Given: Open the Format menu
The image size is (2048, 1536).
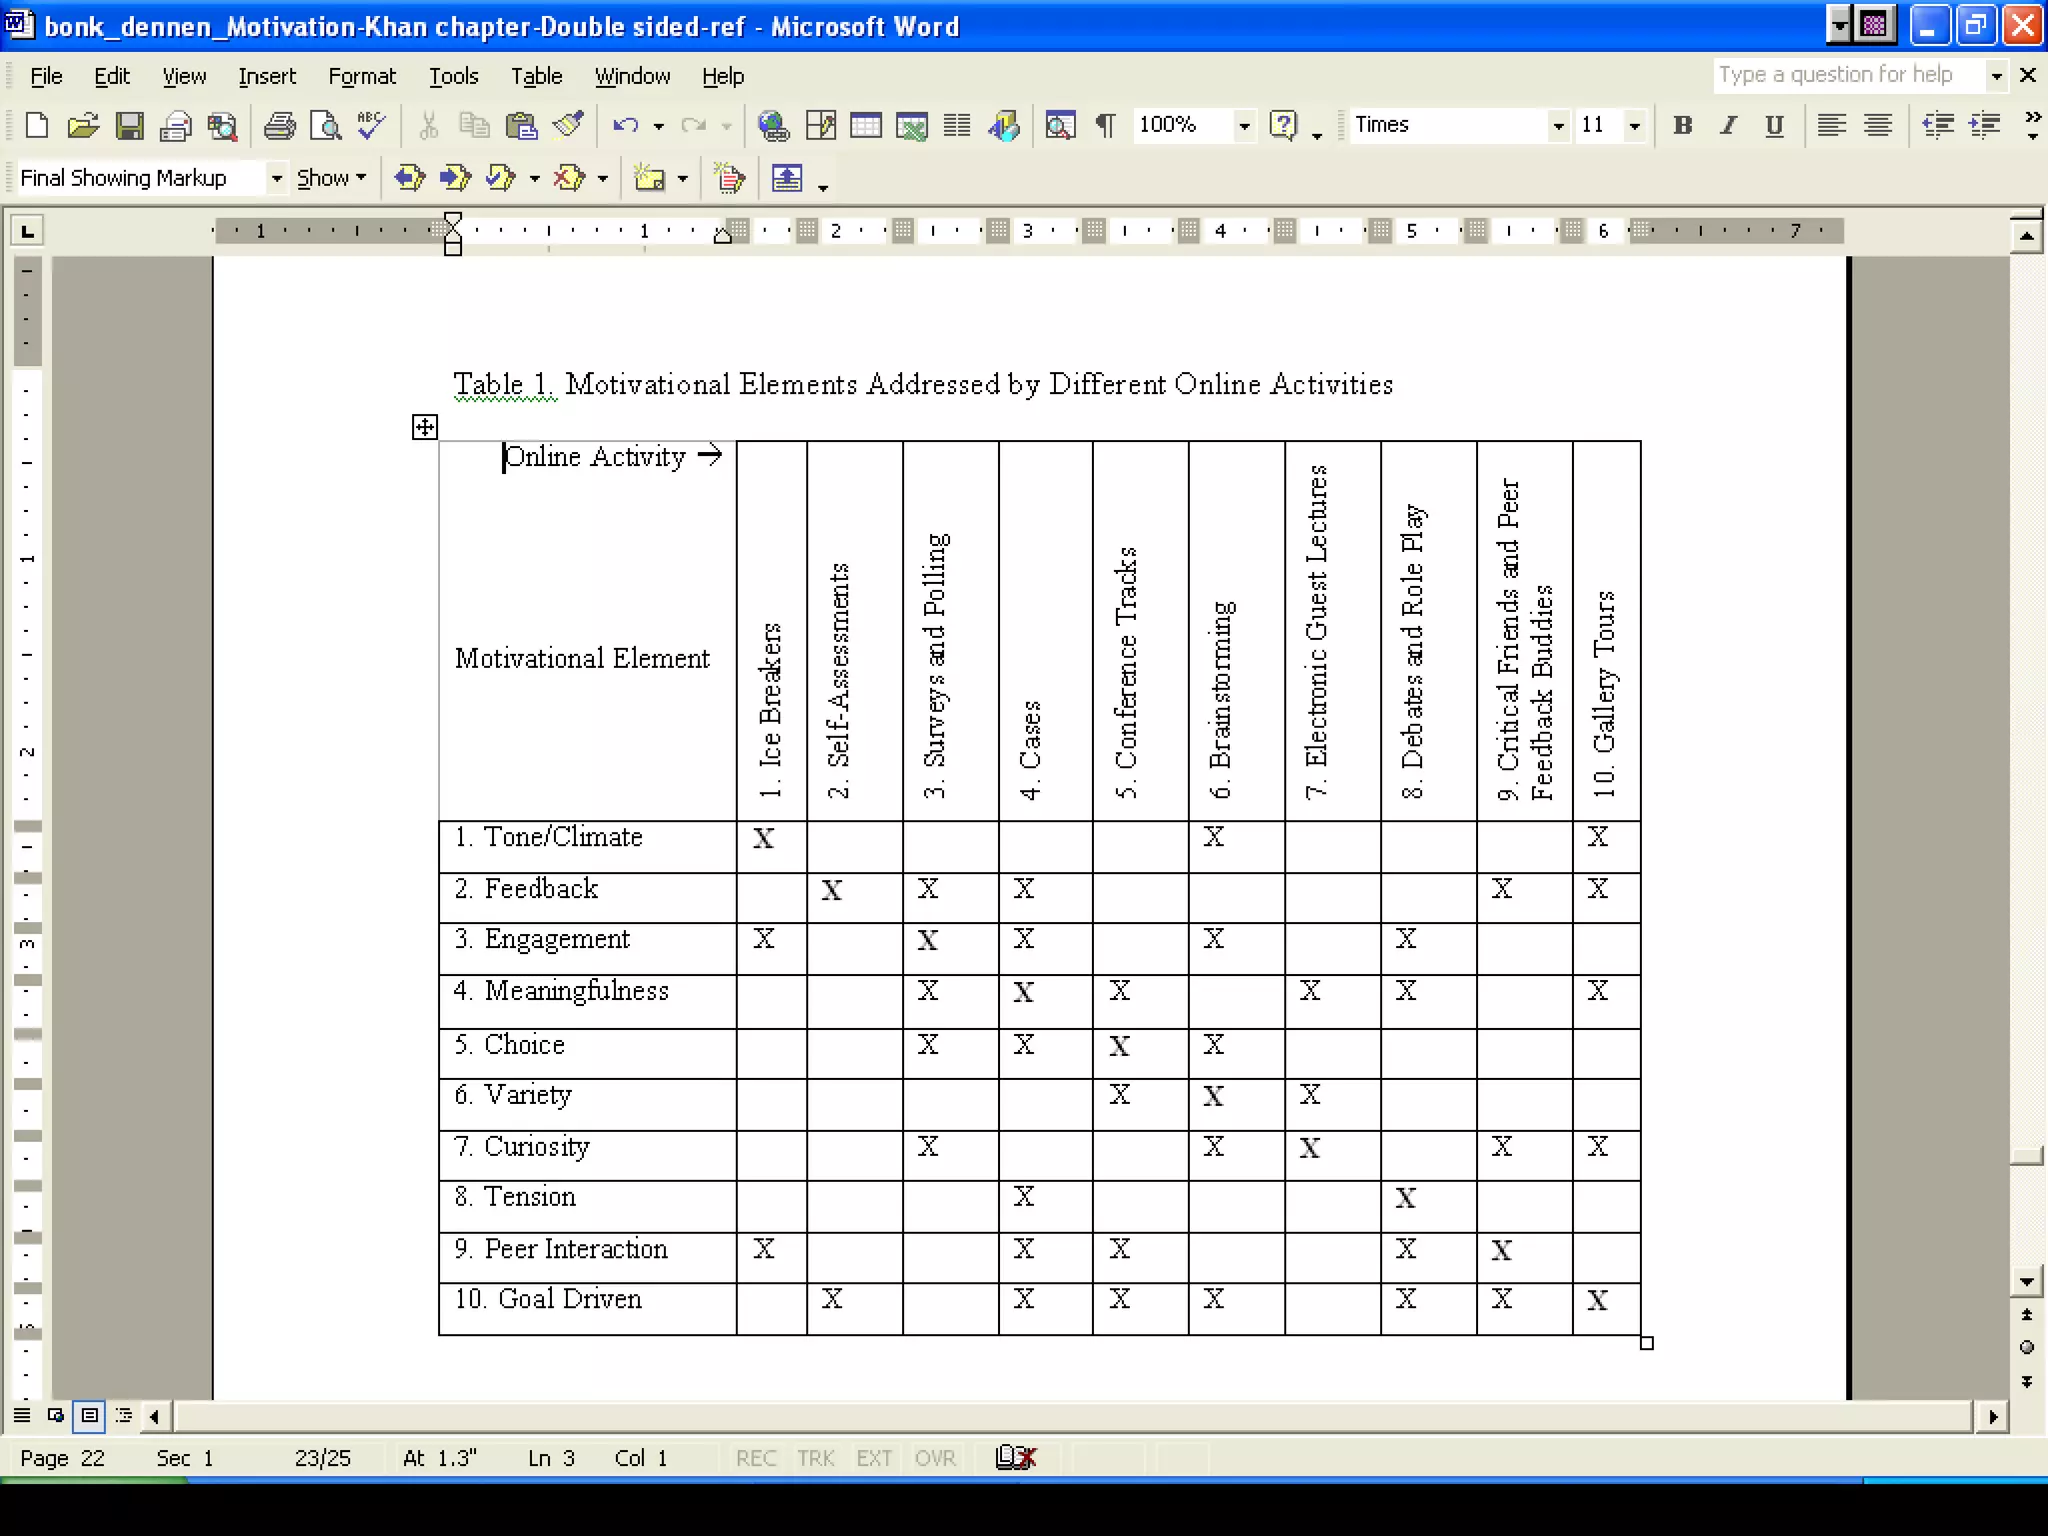Looking at the screenshot, I should [x=361, y=76].
